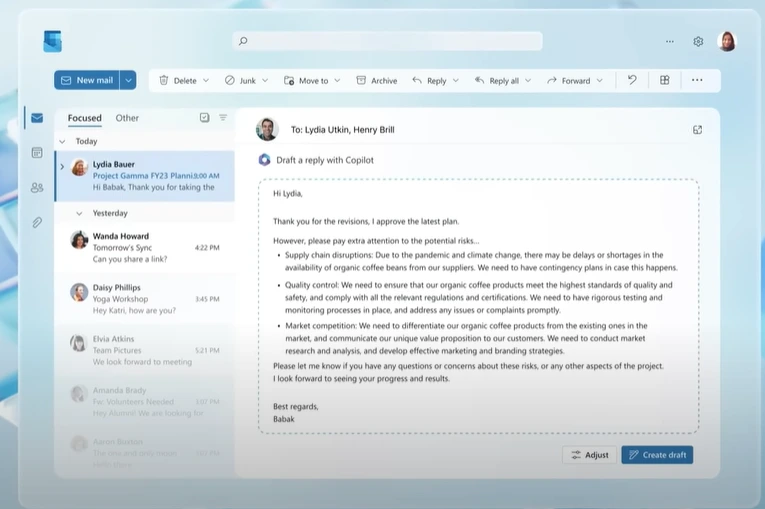Click the Adjust button
The image size is (765, 509).
tap(589, 455)
